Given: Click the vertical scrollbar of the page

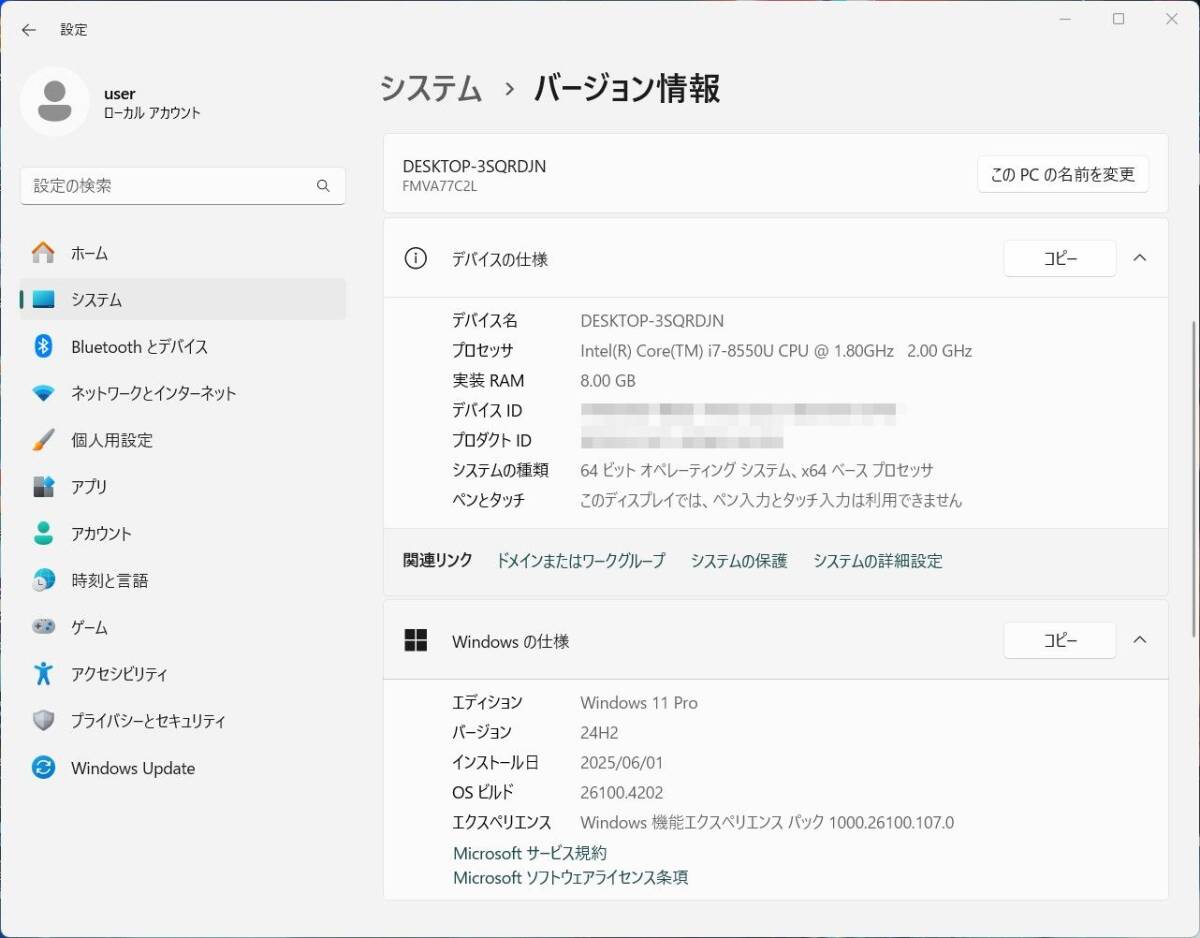Looking at the screenshot, I should (x=1195, y=480).
